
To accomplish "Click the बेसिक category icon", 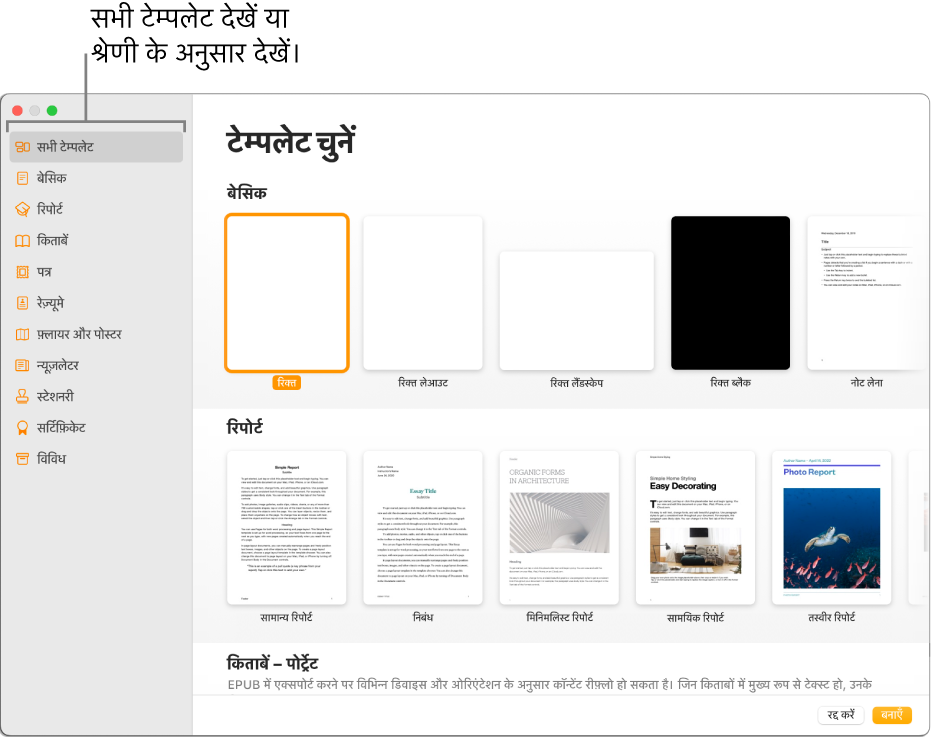I will click(22, 178).
